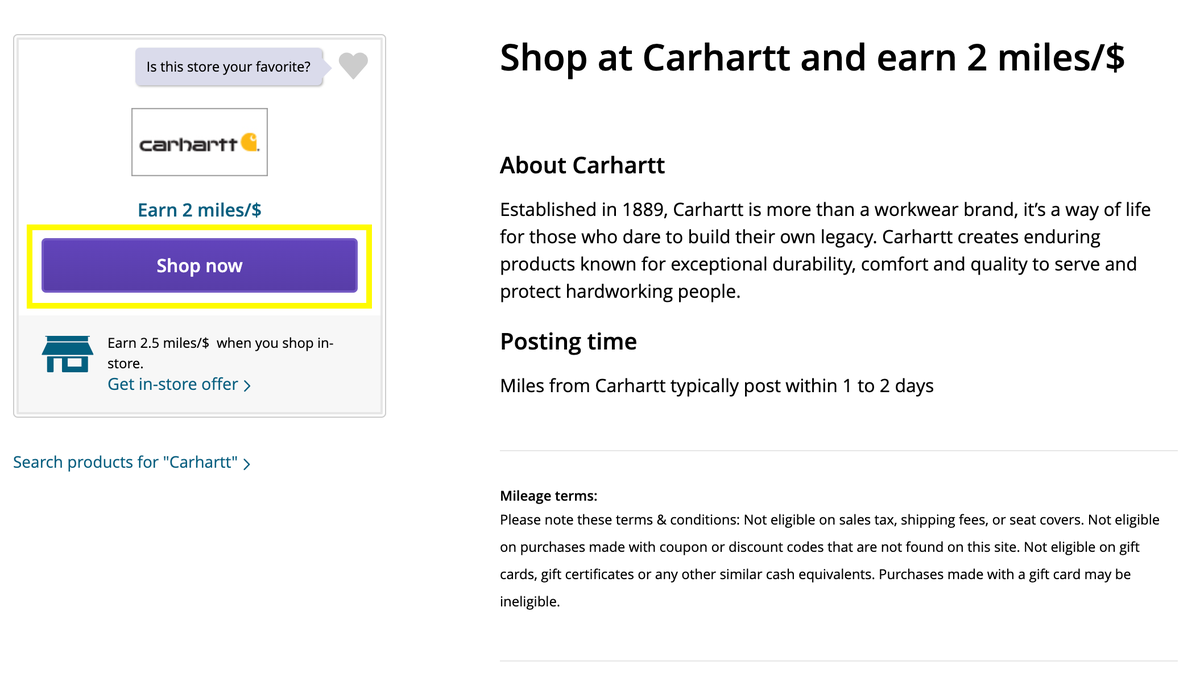Click the About Carhartt heading
The image size is (1200, 682).
click(x=582, y=165)
